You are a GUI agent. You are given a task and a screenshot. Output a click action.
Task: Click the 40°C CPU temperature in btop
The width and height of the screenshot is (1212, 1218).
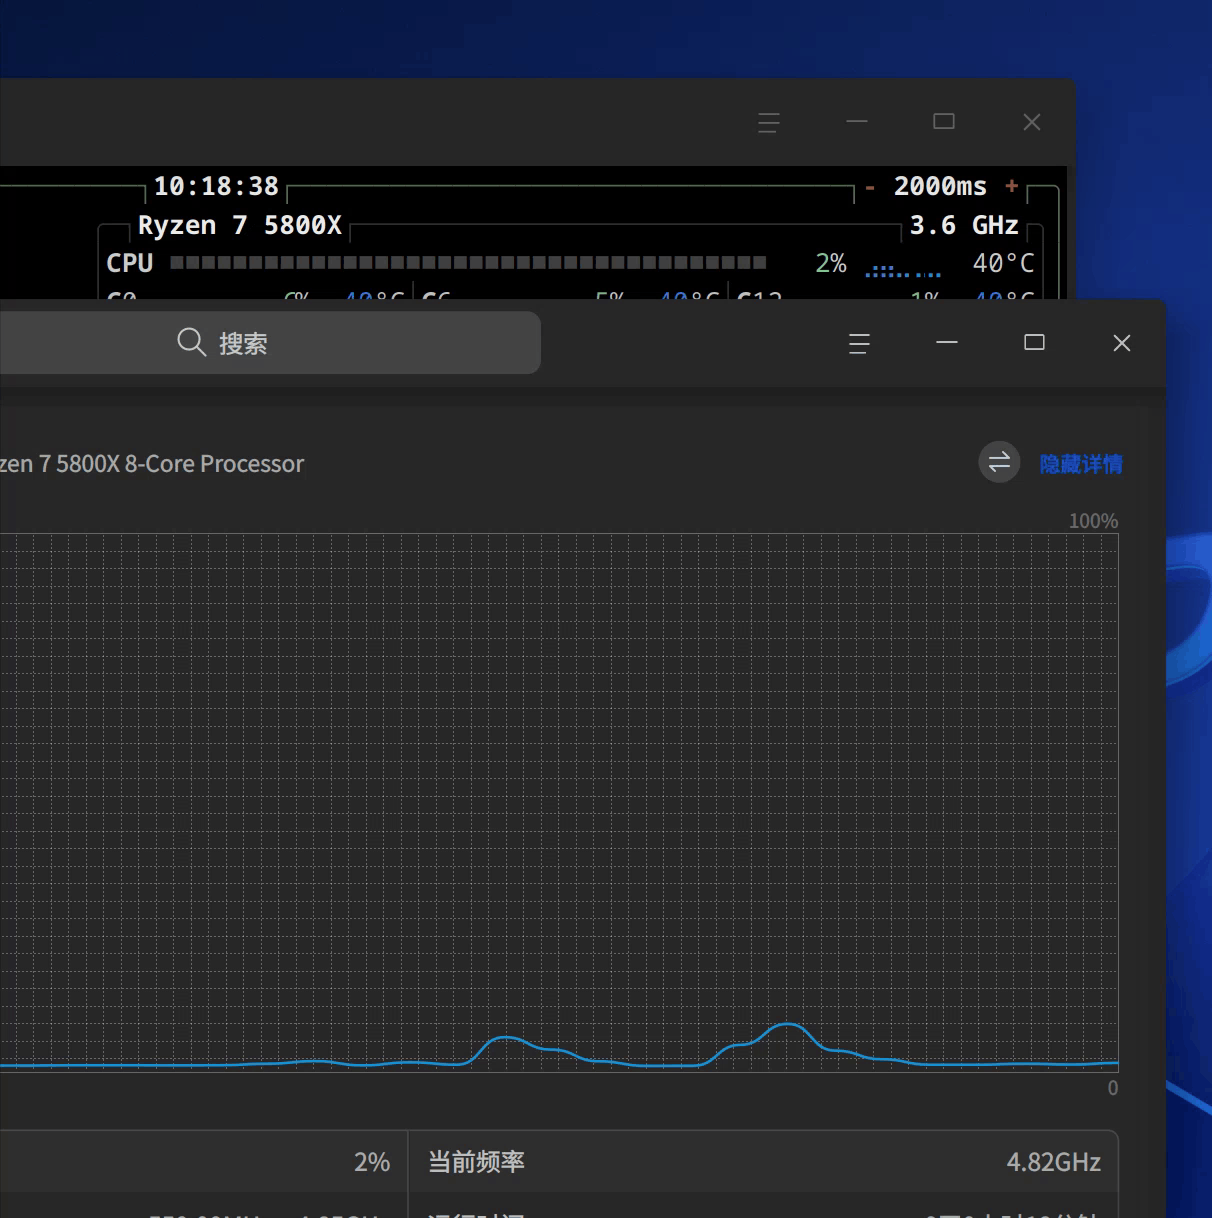click(x=1004, y=264)
